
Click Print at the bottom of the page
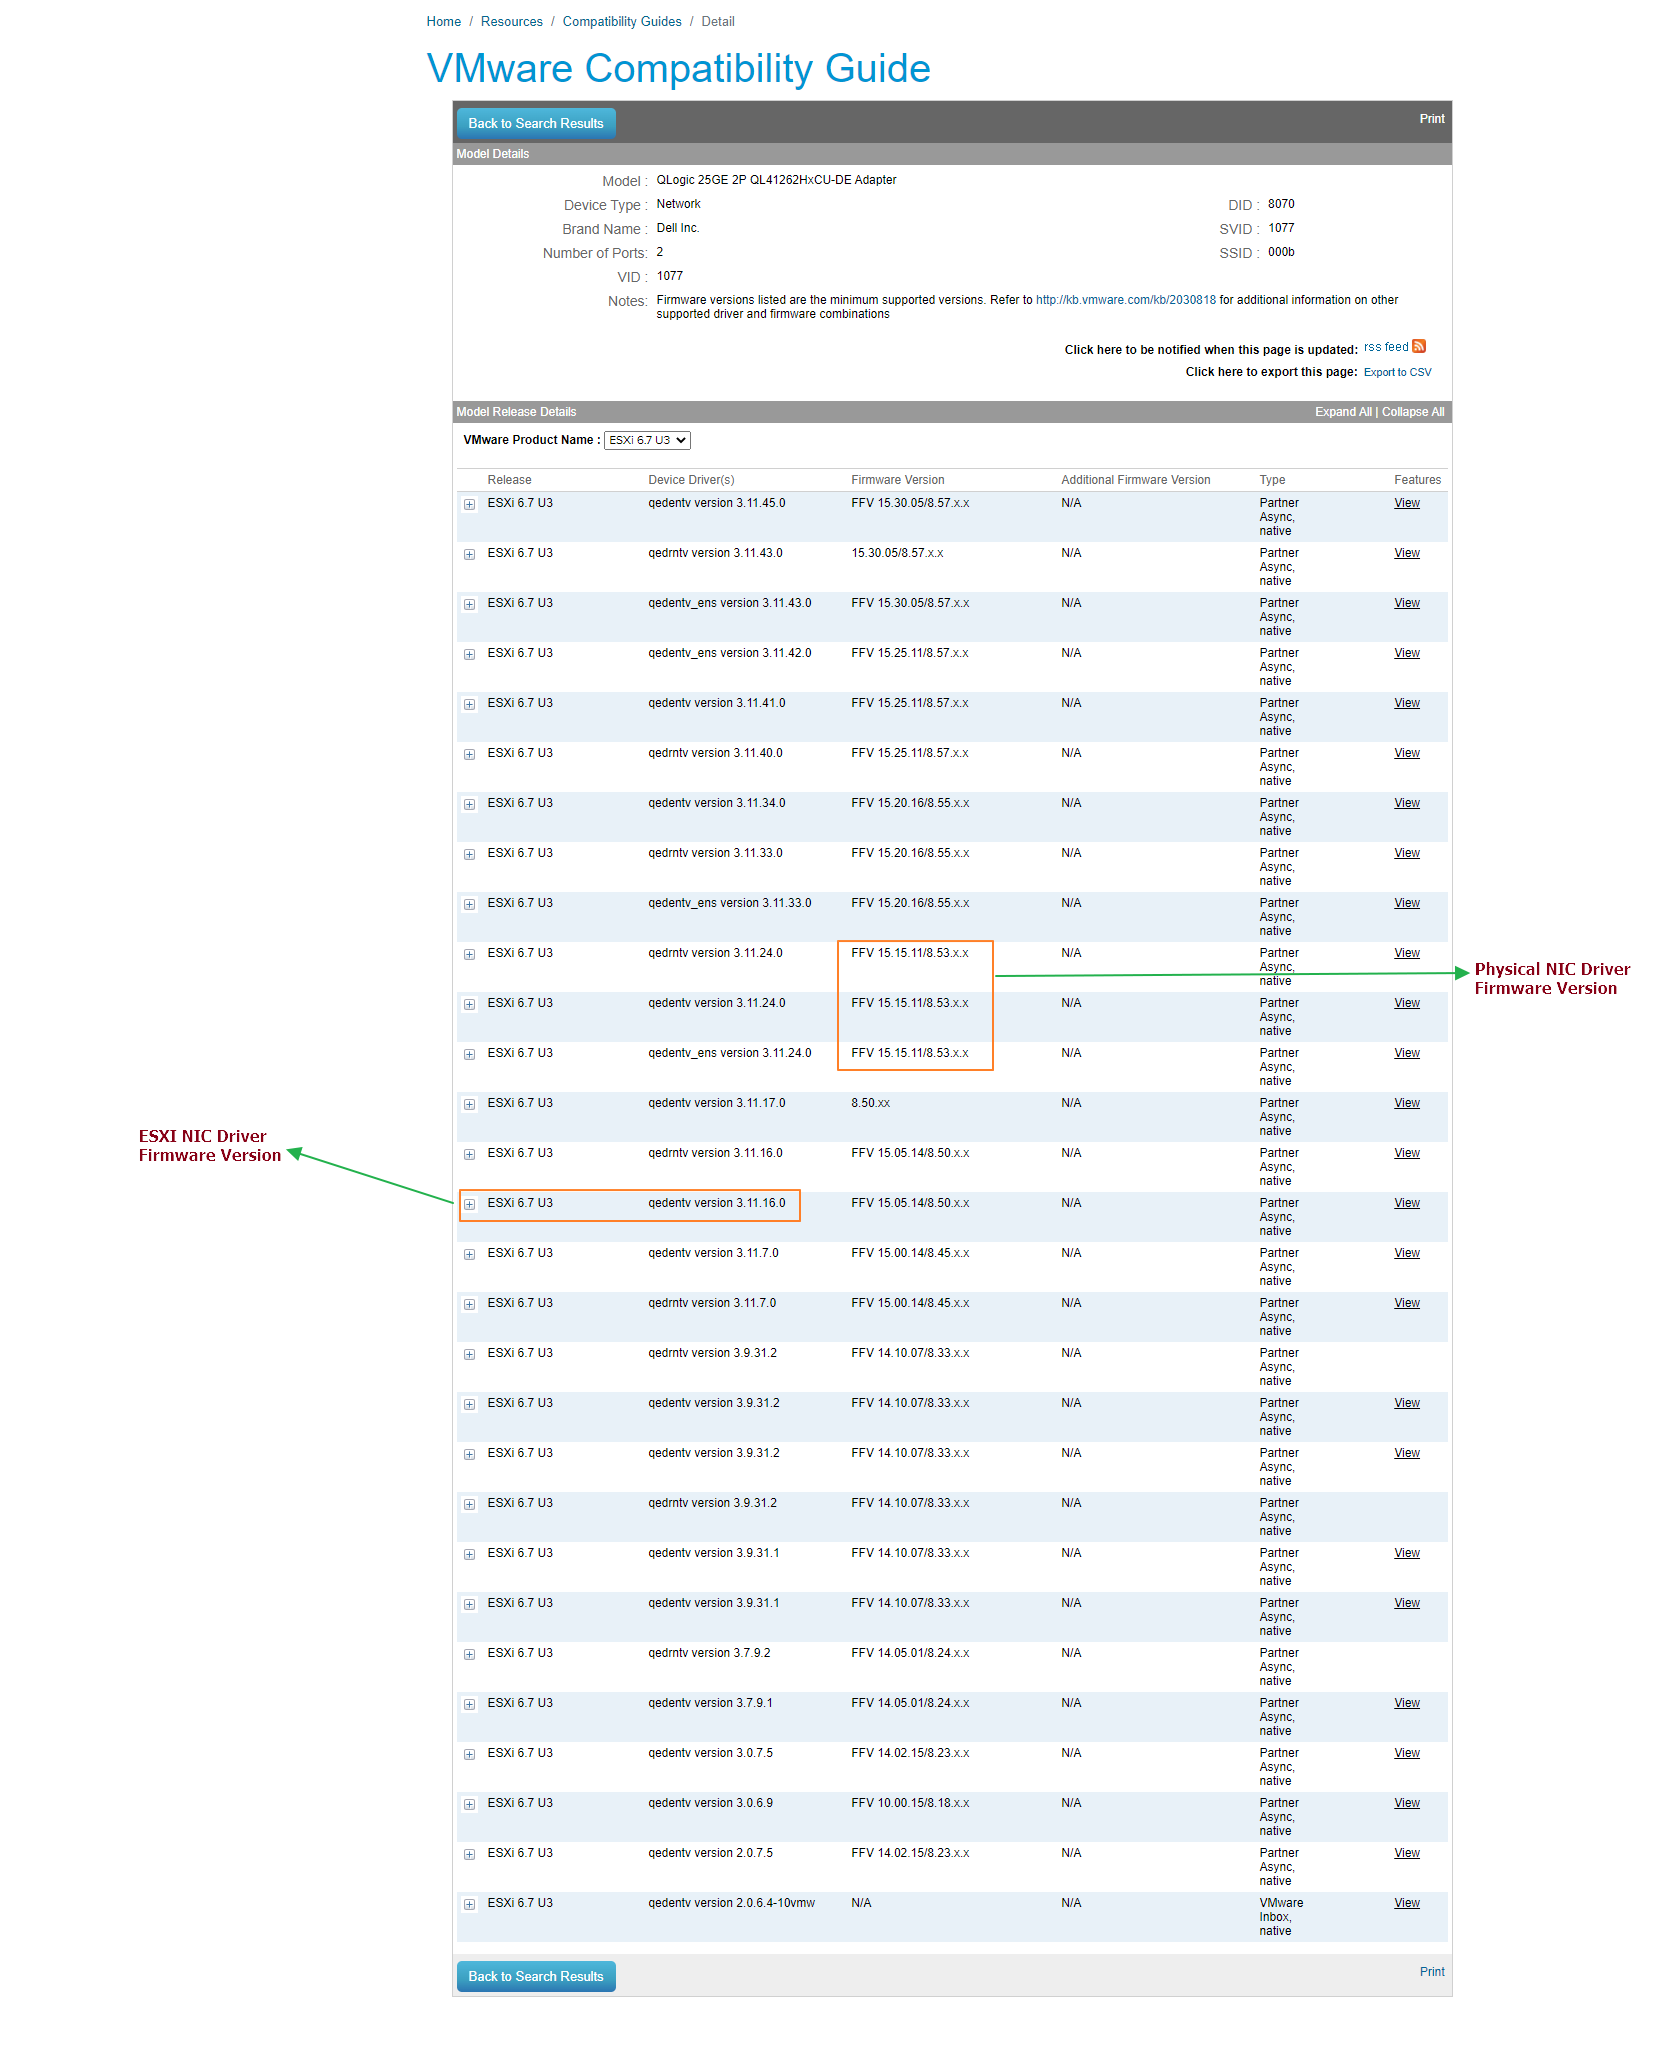click(x=1431, y=1971)
